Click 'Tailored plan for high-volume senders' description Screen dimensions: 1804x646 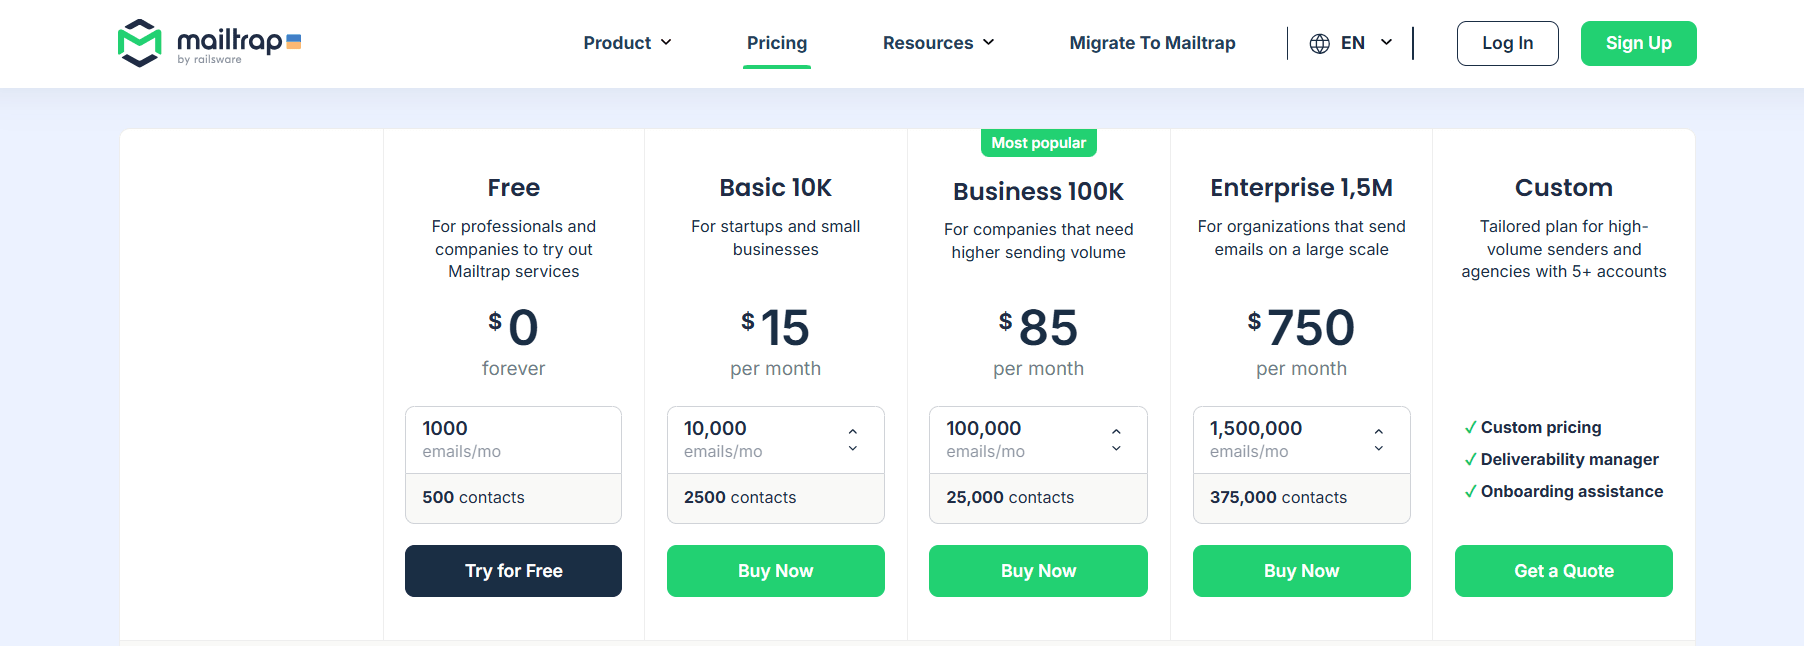tap(1564, 249)
